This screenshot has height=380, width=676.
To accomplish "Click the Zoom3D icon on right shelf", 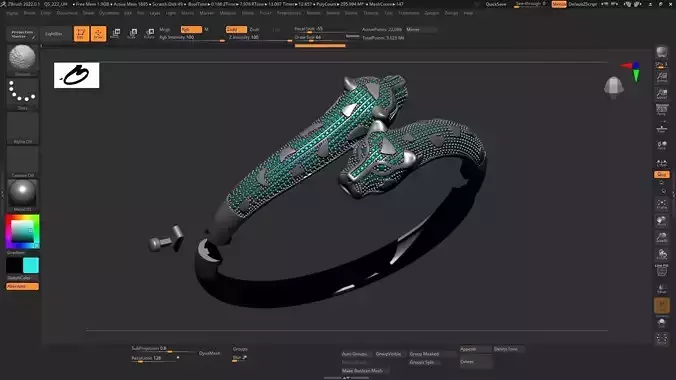I will (662, 238).
